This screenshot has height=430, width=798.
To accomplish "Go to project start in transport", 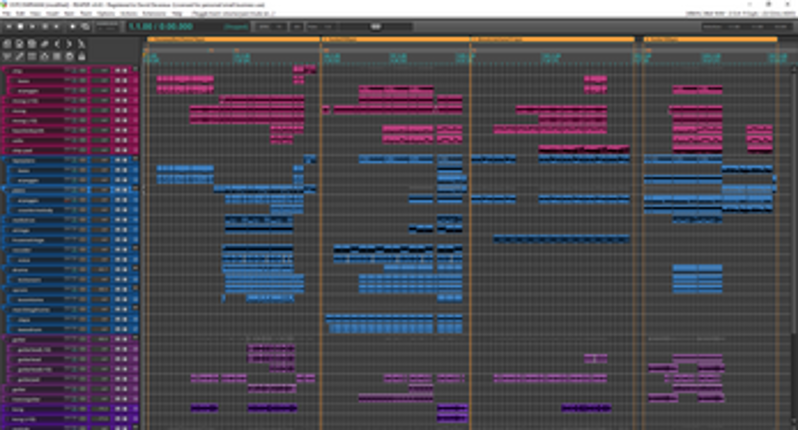I will tap(9, 26).
